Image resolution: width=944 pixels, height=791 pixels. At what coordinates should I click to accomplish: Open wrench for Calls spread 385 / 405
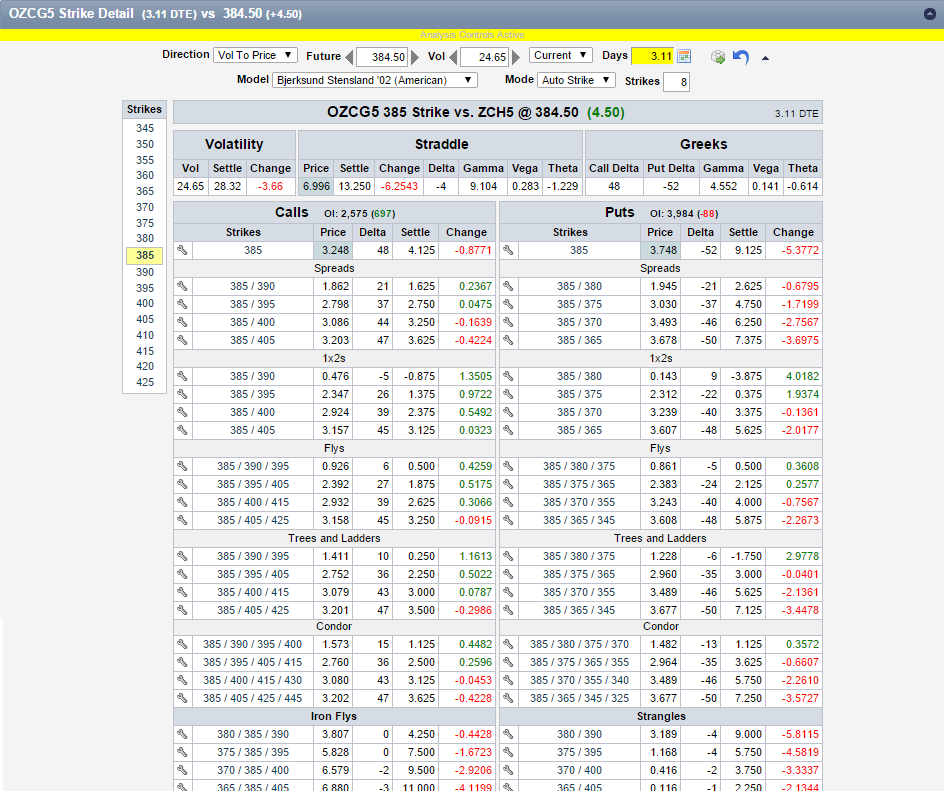tap(182, 340)
